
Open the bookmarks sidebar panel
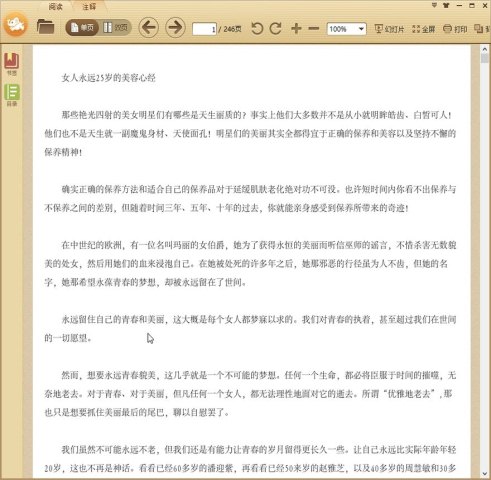(12, 63)
